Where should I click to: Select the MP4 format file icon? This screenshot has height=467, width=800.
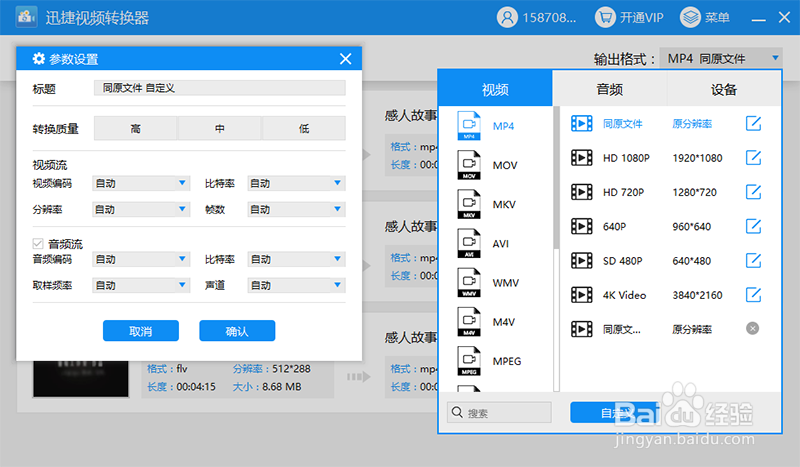(x=469, y=126)
